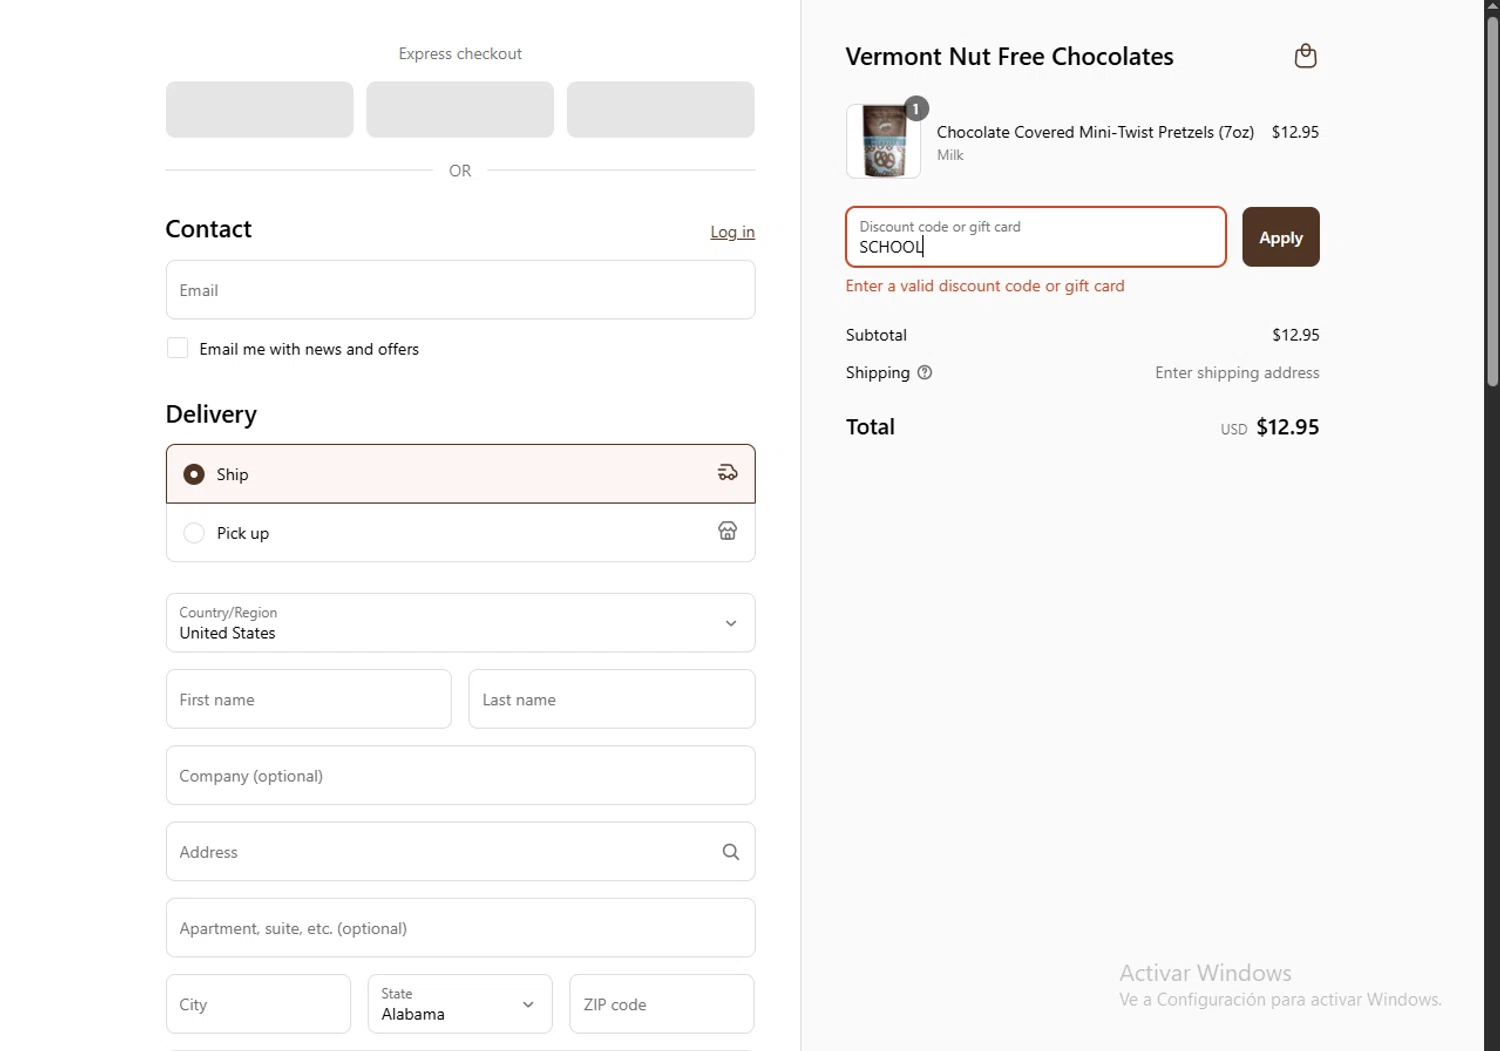Click the Chocolate Covered Mini-Twist Pretzels product name
Viewport: 1500px width, 1051px height.
pos(1095,132)
